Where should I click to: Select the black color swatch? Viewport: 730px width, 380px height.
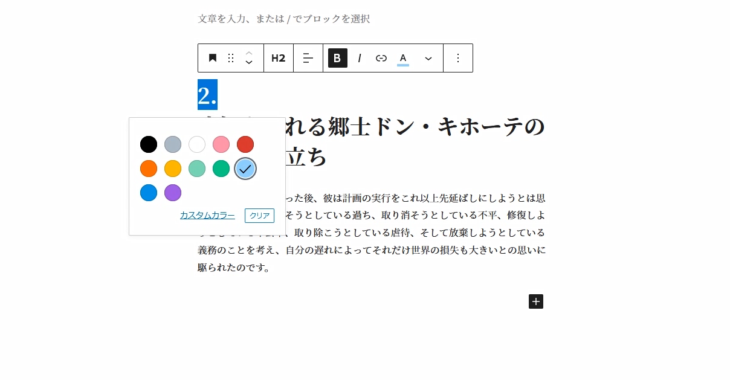[149, 144]
